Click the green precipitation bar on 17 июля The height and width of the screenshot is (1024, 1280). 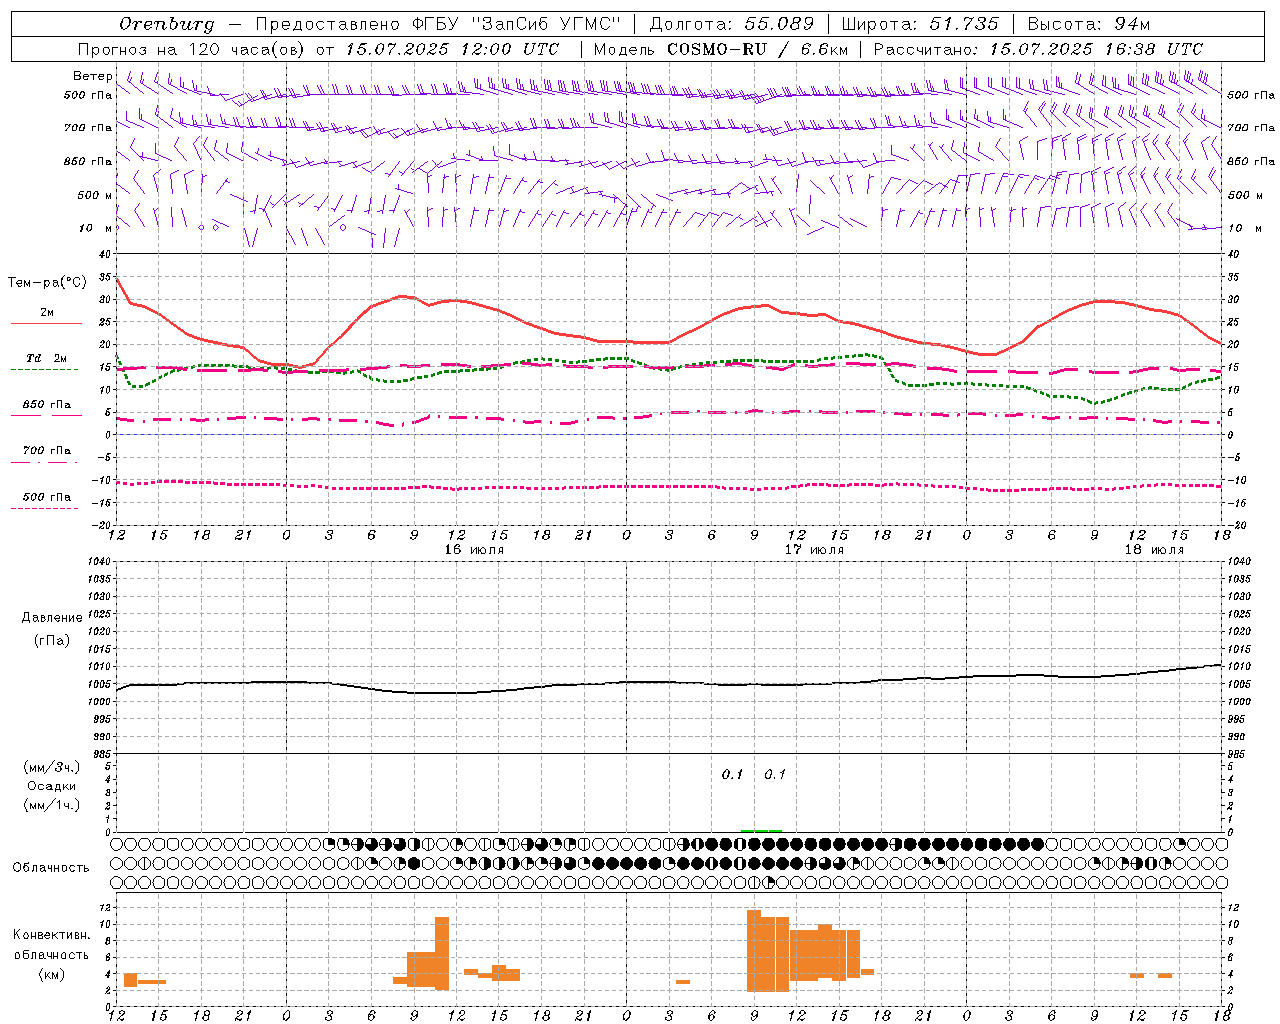pos(761,830)
